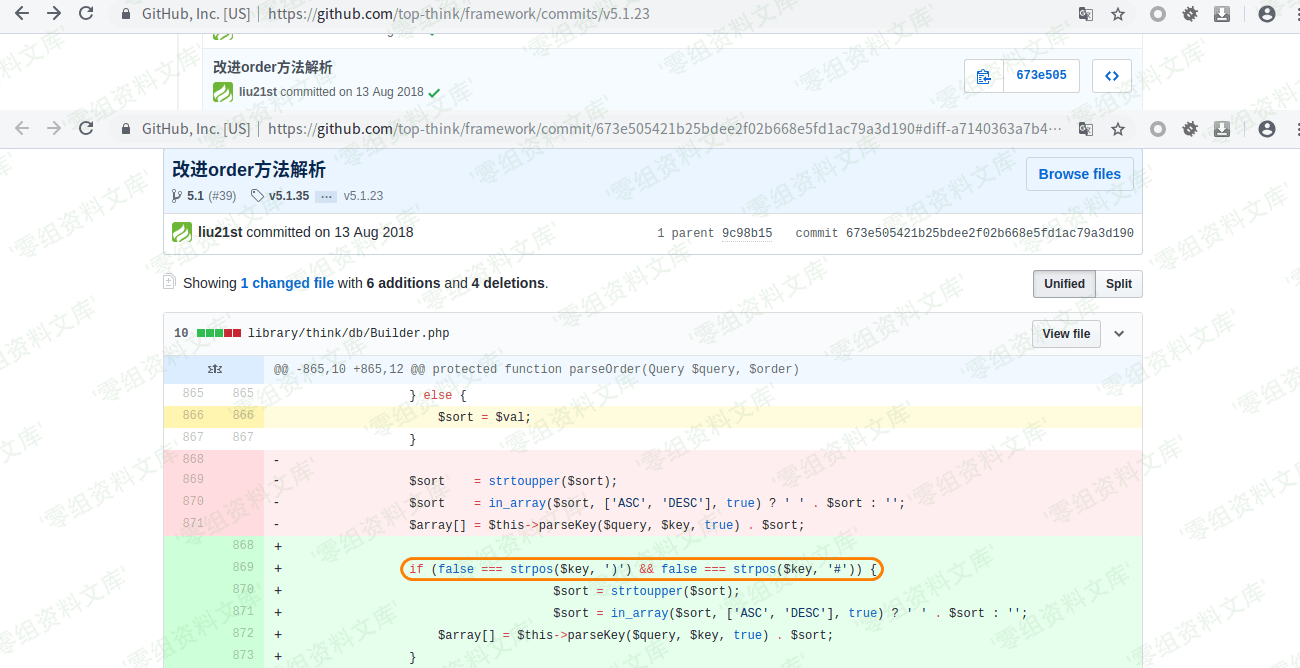Click translate icon in the topmost address bar
The width and height of the screenshot is (1300, 668).
(x=1085, y=14)
